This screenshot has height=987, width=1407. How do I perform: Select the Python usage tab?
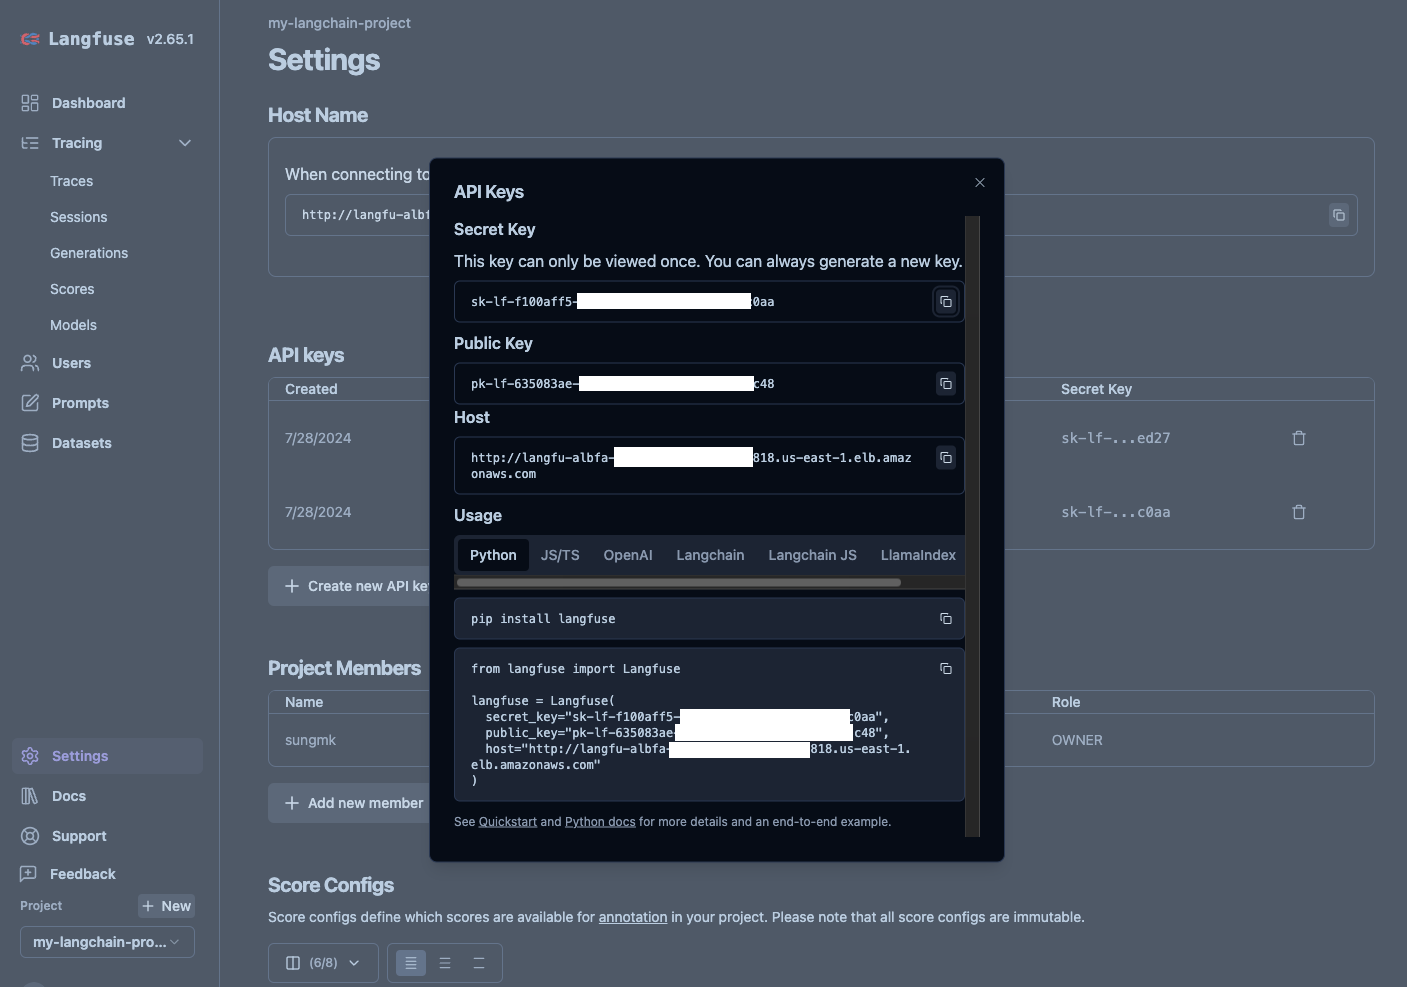tap(493, 555)
